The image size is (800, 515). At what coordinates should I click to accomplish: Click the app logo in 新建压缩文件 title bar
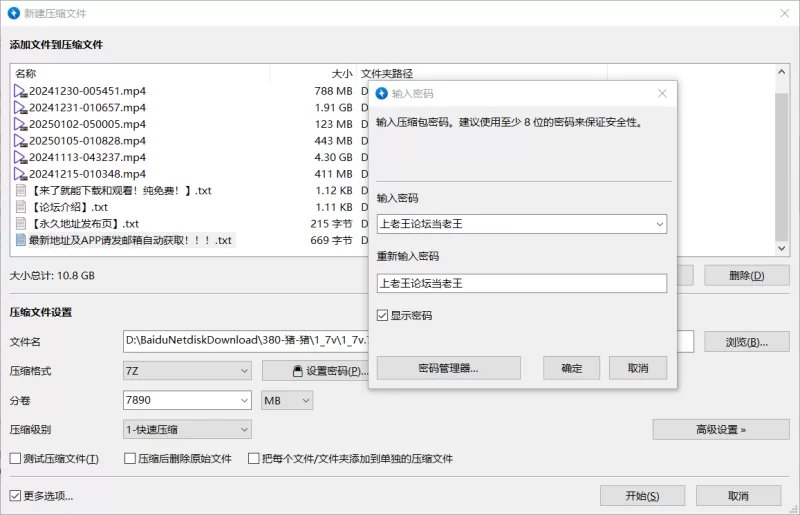[x=14, y=13]
